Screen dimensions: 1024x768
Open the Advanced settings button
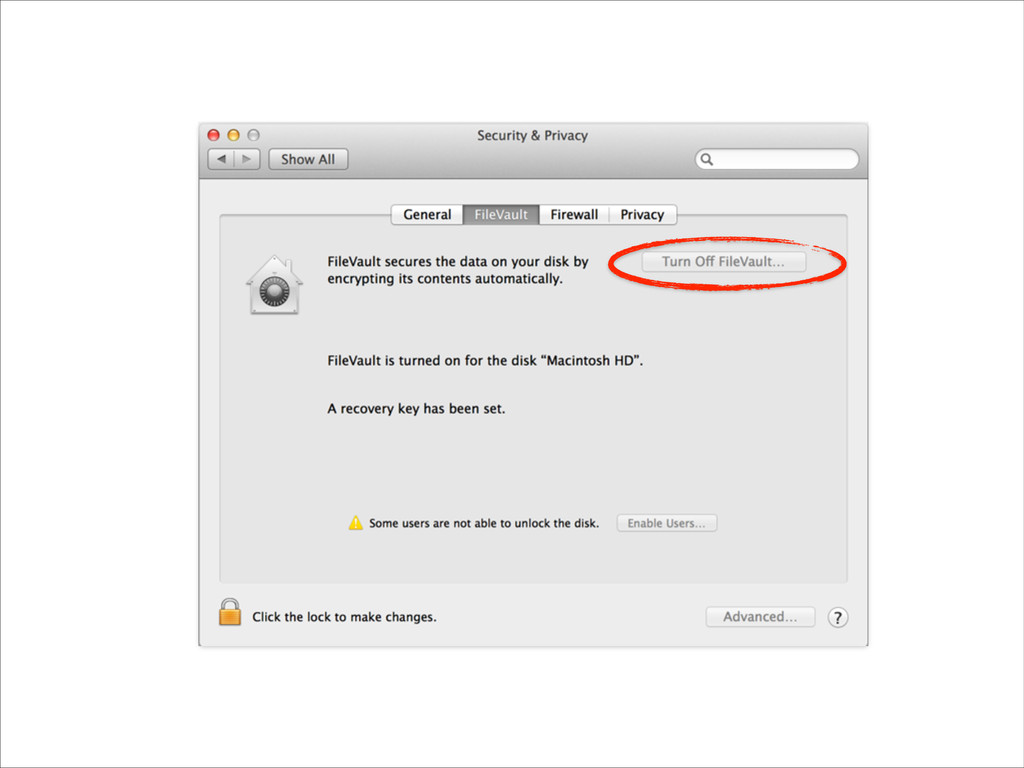coord(760,616)
